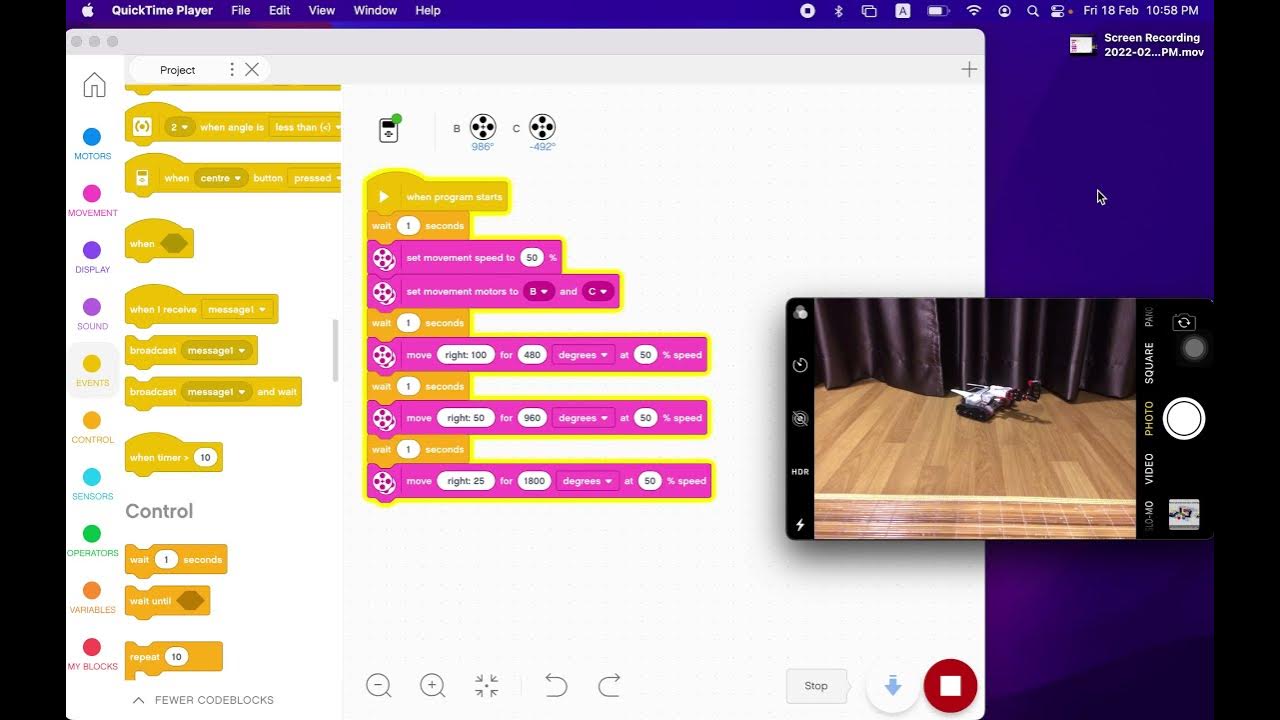
Task: Select the Motors block category
Action: coord(92,143)
